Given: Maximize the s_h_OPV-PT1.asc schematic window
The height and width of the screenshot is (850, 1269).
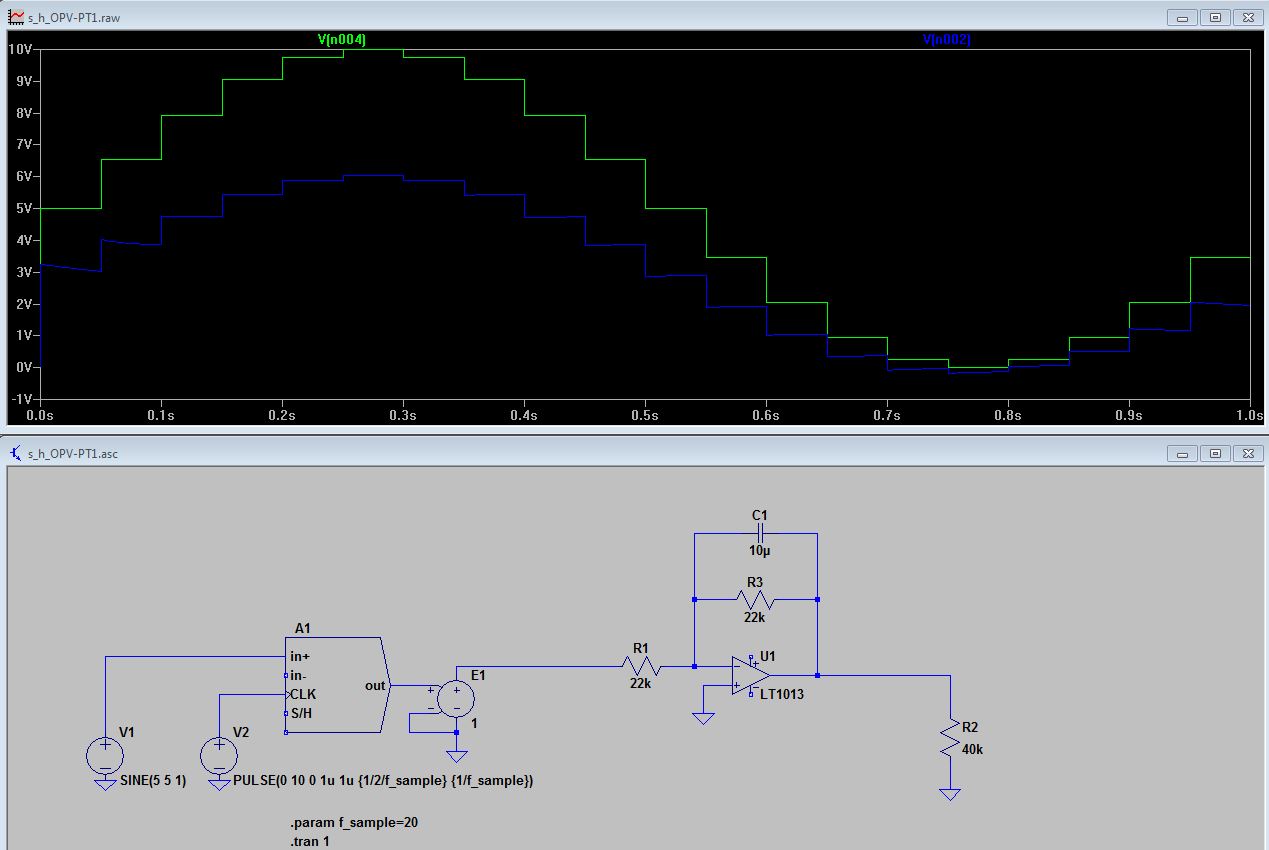Looking at the screenshot, I should (x=1215, y=453).
